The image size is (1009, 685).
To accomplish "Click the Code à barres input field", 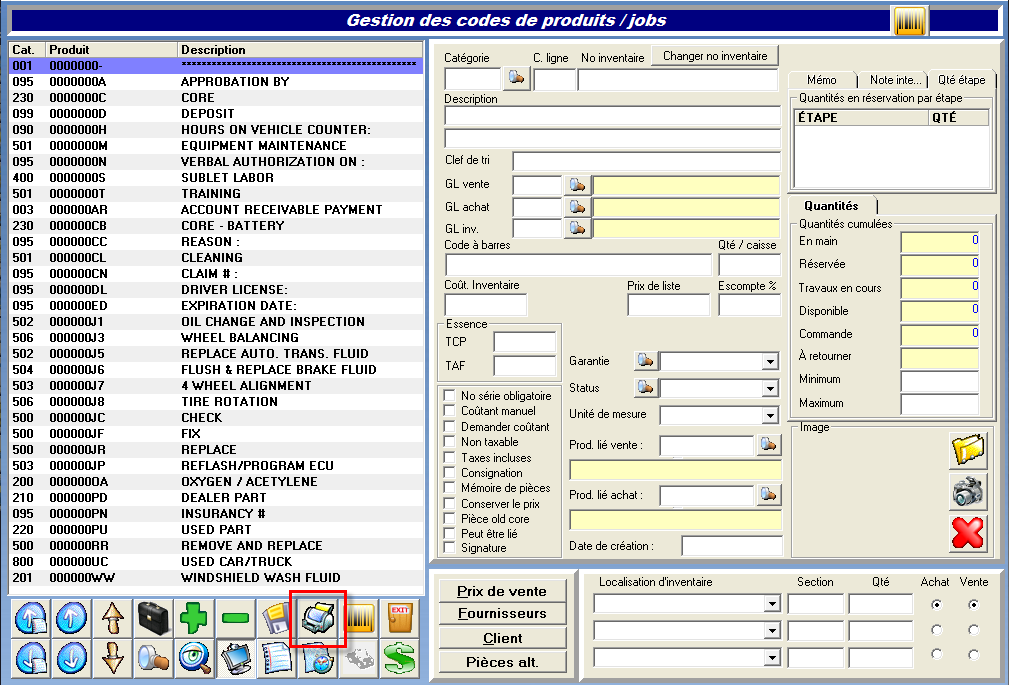I will coord(579,265).
